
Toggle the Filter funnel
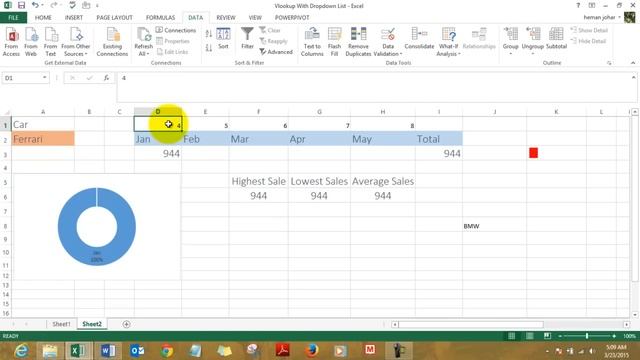247,38
